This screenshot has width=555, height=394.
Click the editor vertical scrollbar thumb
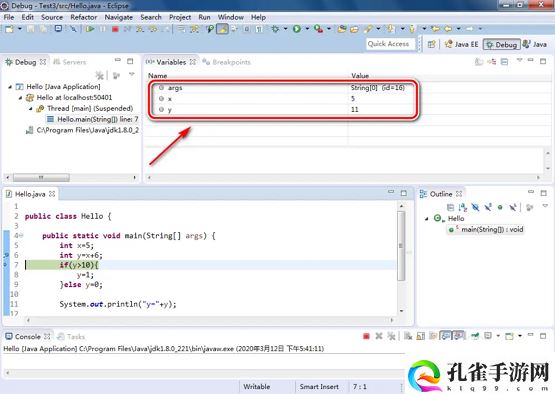pyautogui.click(x=401, y=246)
